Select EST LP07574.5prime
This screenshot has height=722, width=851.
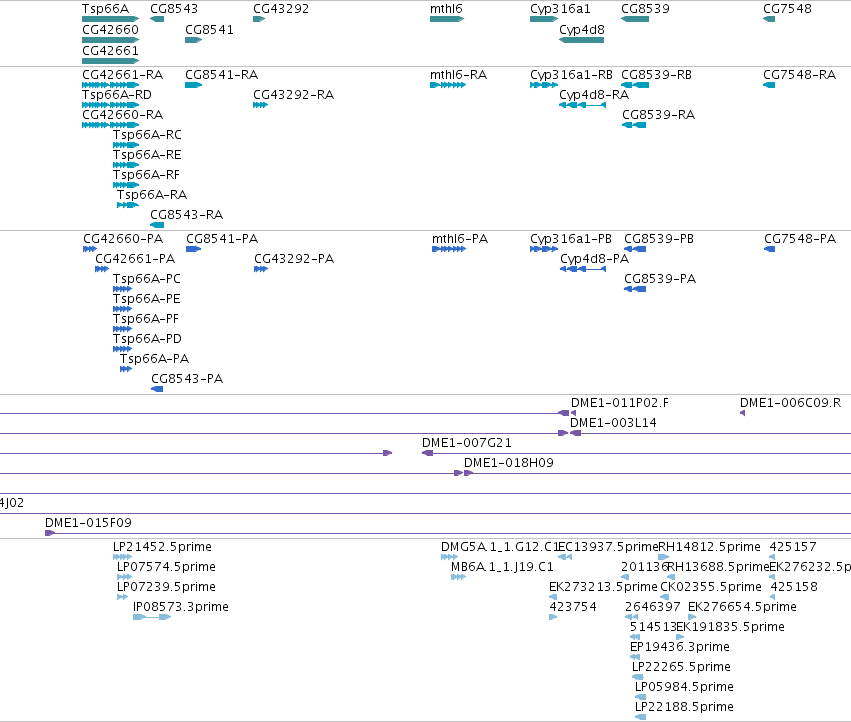pos(124,577)
